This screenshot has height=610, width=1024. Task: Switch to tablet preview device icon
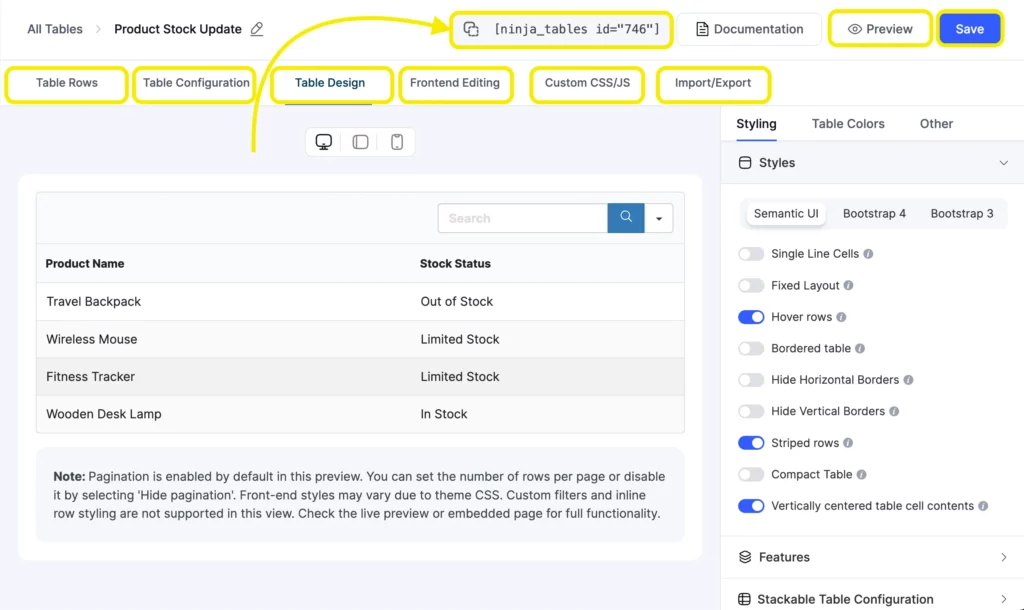(360, 142)
